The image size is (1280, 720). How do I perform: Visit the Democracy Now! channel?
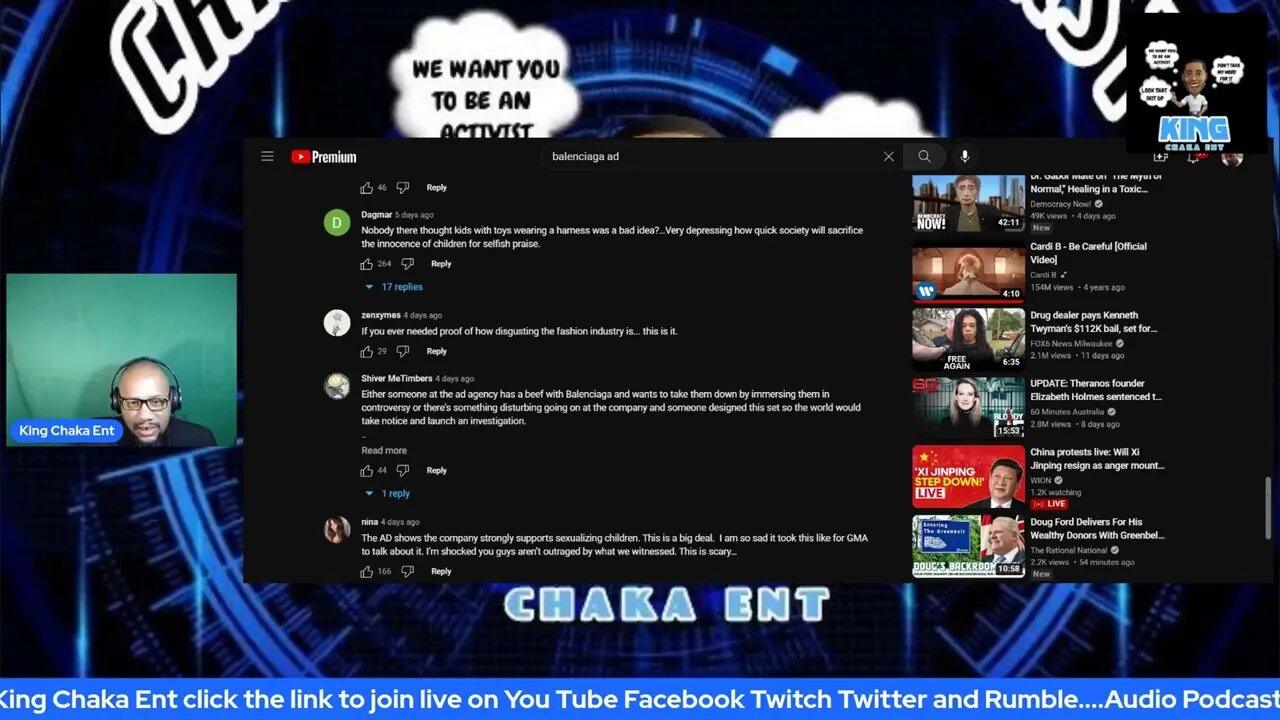(x=1061, y=204)
